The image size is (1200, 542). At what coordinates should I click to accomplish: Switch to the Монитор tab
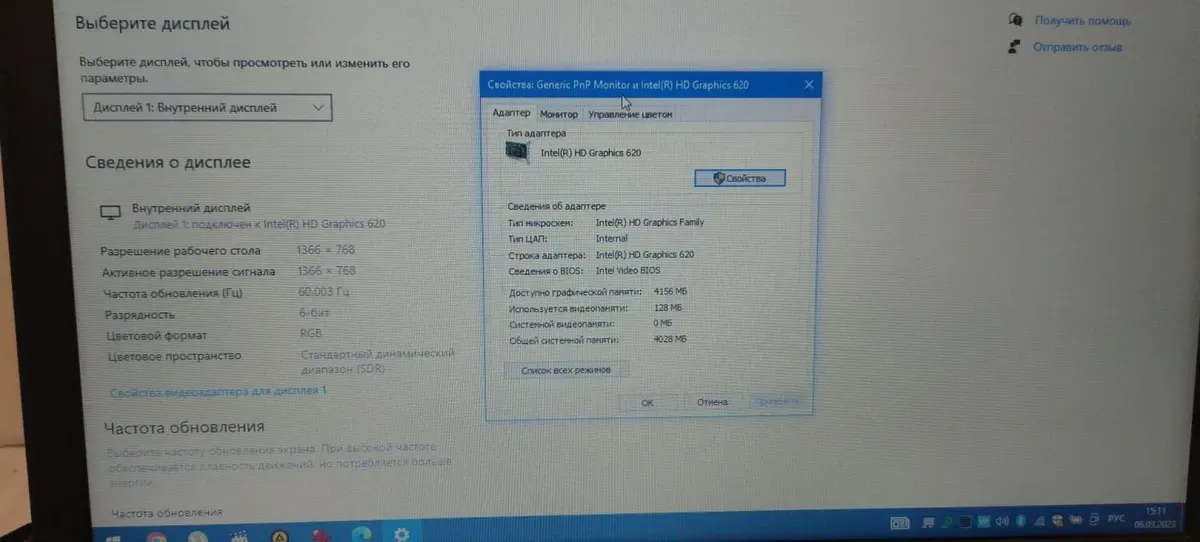pyautogui.click(x=558, y=114)
